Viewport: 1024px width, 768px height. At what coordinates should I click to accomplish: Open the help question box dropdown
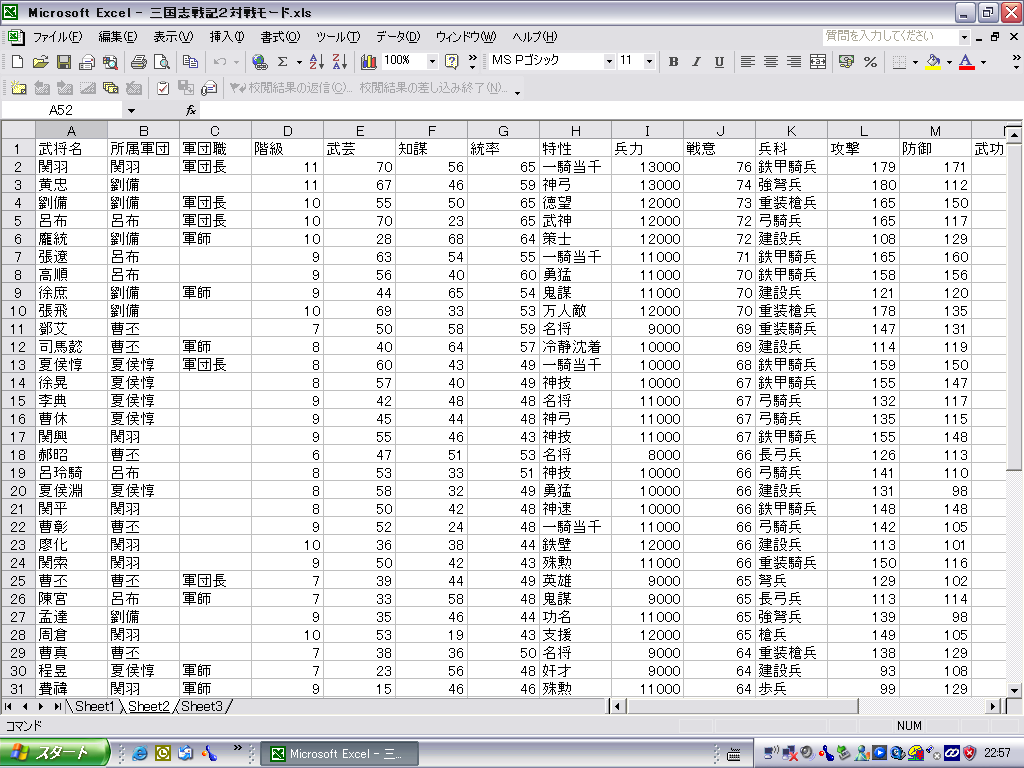click(x=964, y=37)
